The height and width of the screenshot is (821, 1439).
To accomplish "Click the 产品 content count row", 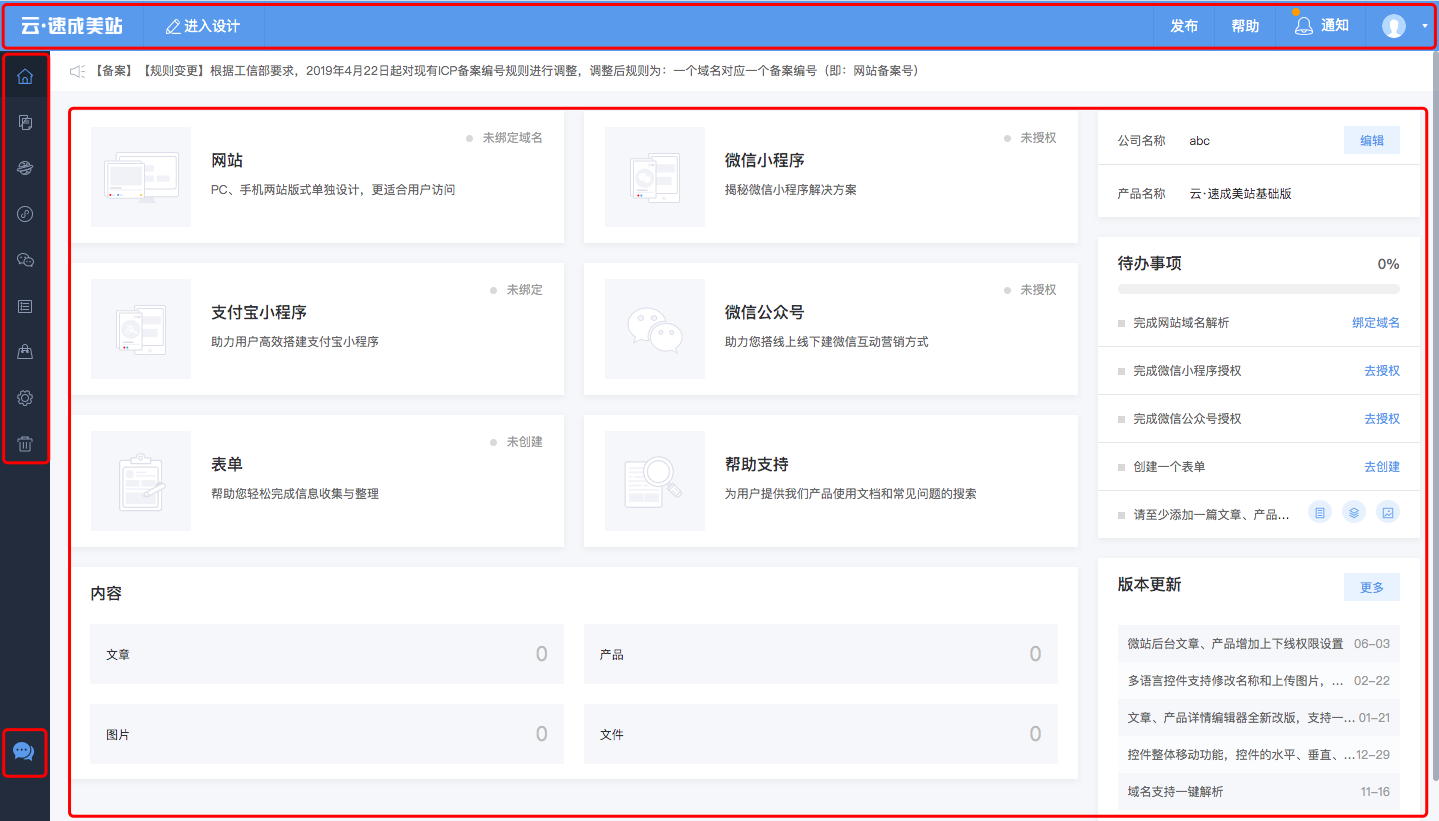I will point(821,654).
